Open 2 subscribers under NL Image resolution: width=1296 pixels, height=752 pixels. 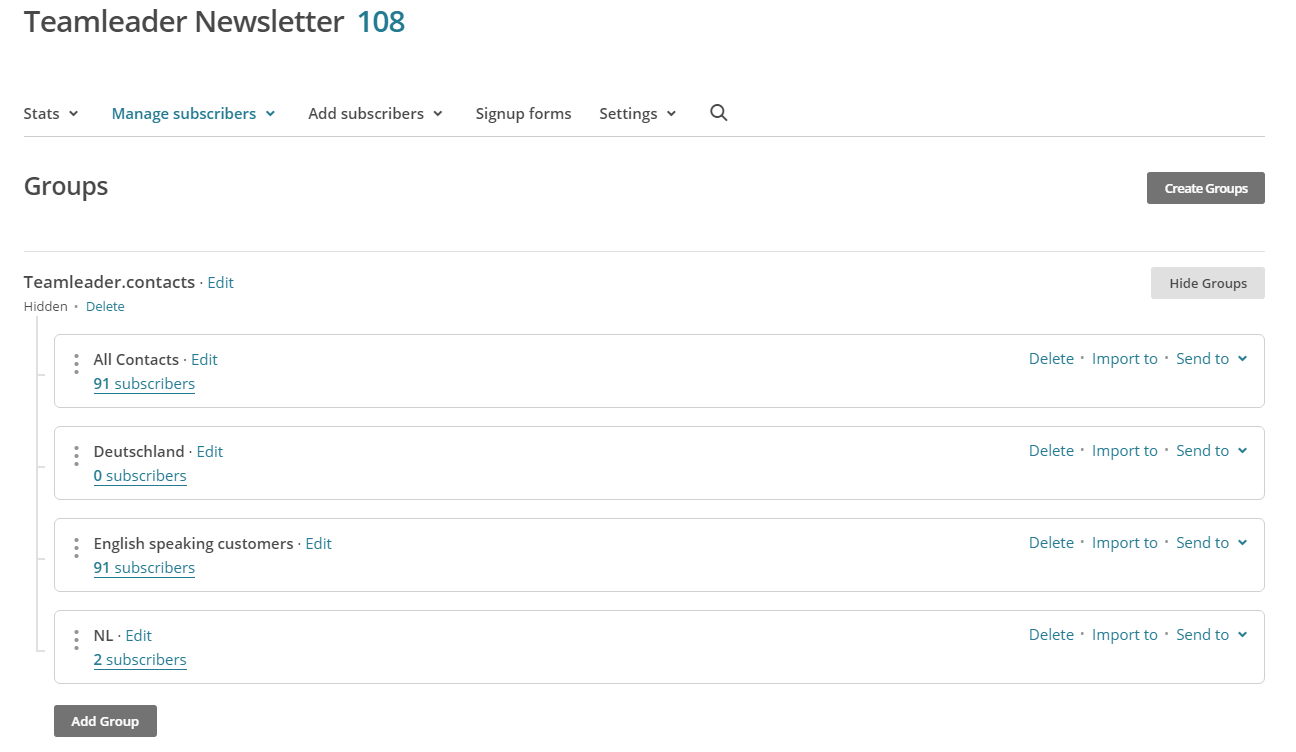click(140, 660)
